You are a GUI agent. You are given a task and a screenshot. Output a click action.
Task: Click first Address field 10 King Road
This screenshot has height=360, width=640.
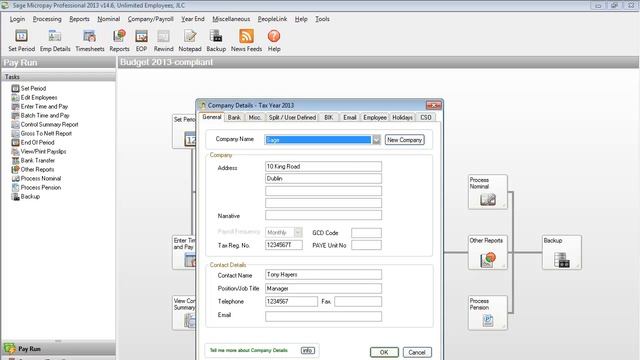pyautogui.click(x=323, y=167)
